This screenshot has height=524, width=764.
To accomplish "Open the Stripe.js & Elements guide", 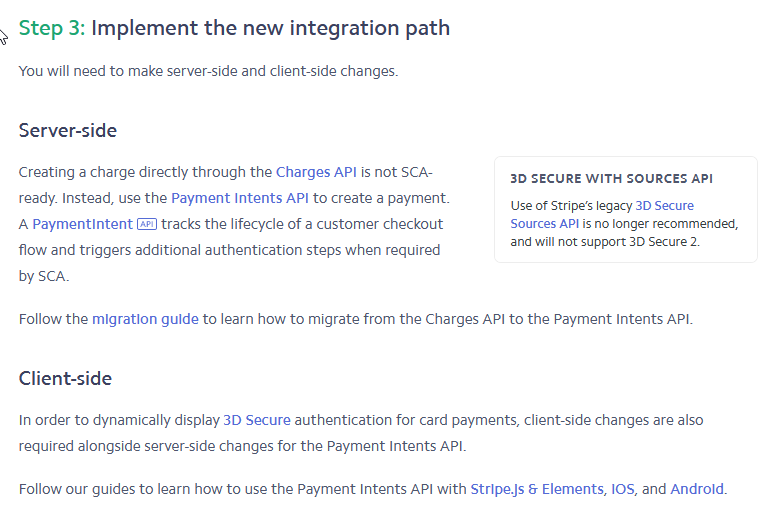I will 537,489.
